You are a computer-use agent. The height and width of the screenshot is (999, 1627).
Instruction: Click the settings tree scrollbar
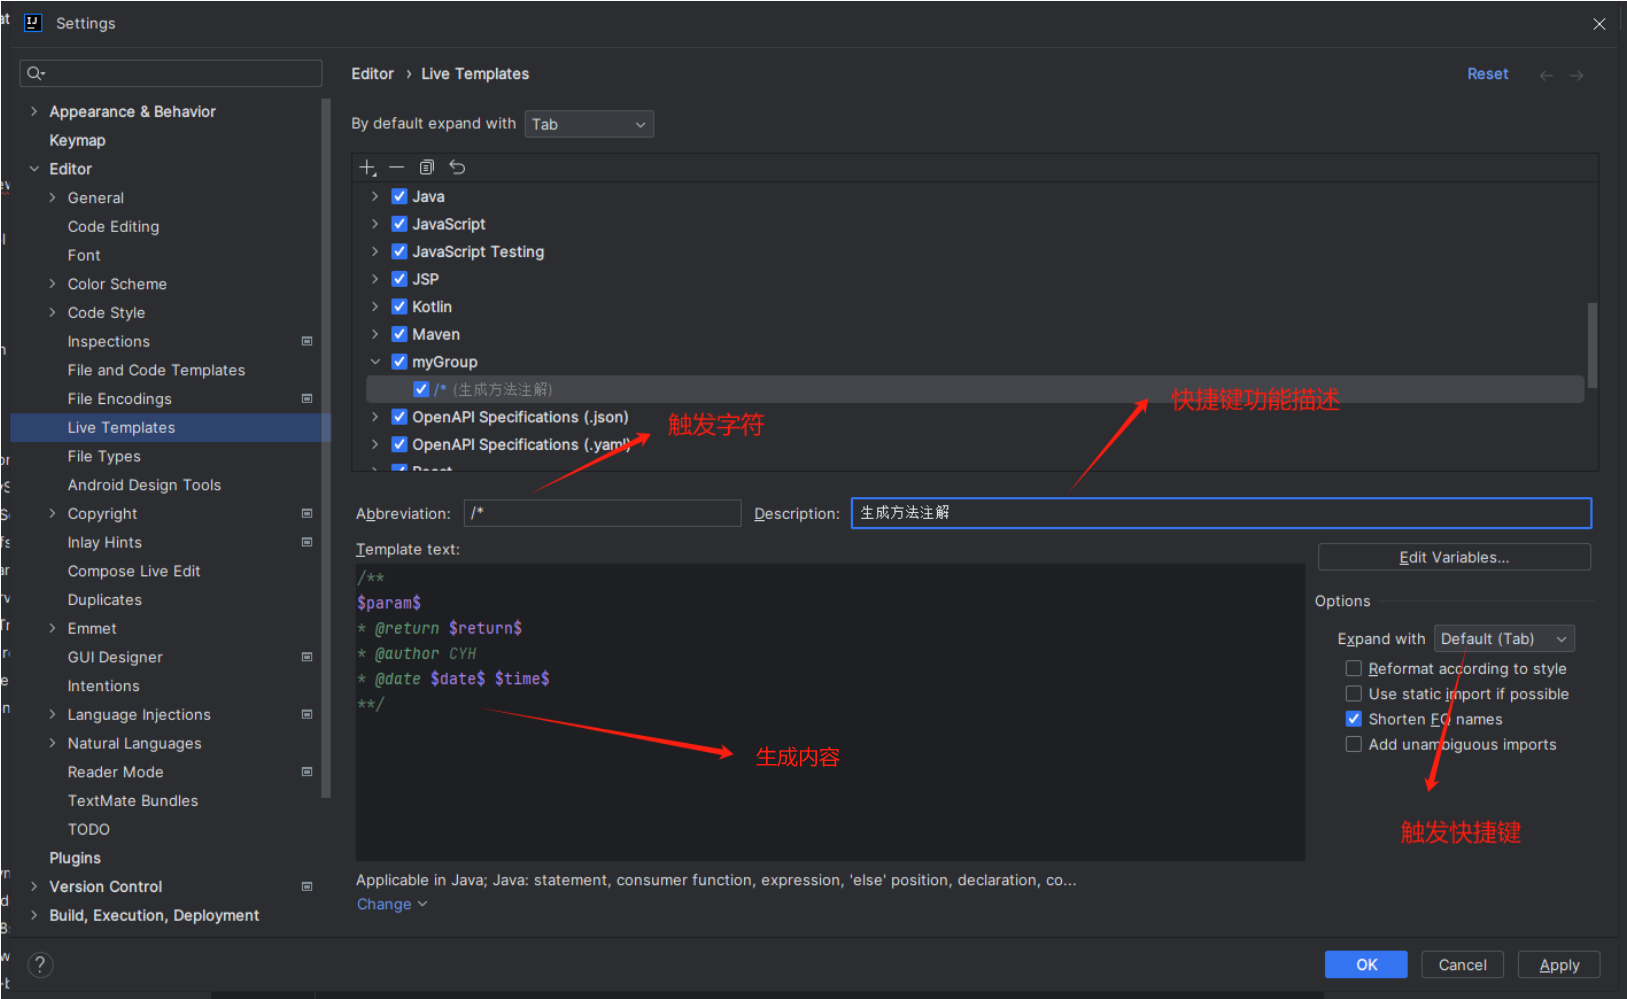pyautogui.click(x=326, y=448)
